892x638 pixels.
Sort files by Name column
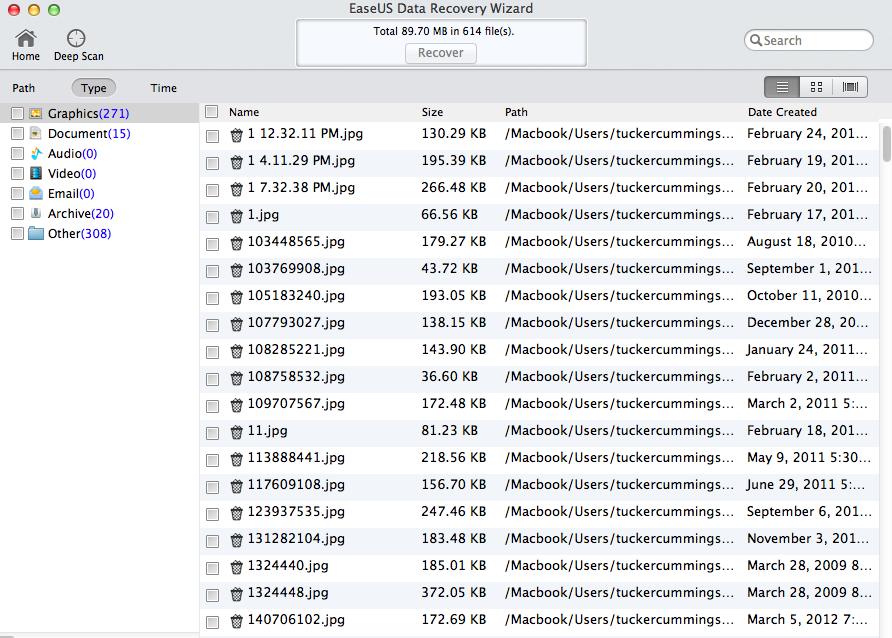click(x=244, y=112)
